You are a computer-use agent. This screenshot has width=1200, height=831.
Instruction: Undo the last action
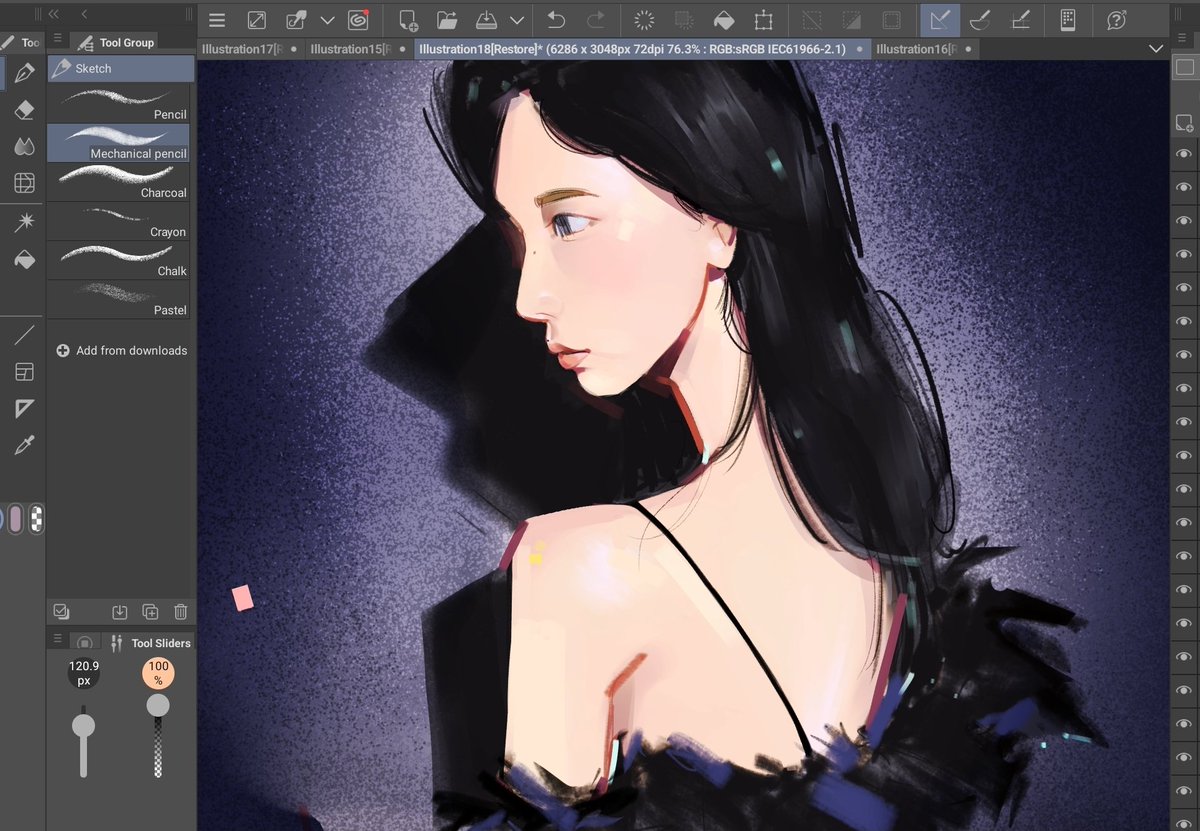pyautogui.click(x=556, y=20)
